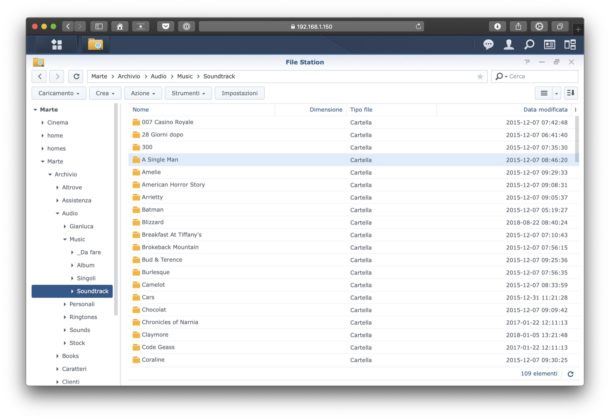Image resolution: width=610 pixels, height=420 pixels.
Task: Click the file list vertical scrollbar
Action: click(577, 139)
